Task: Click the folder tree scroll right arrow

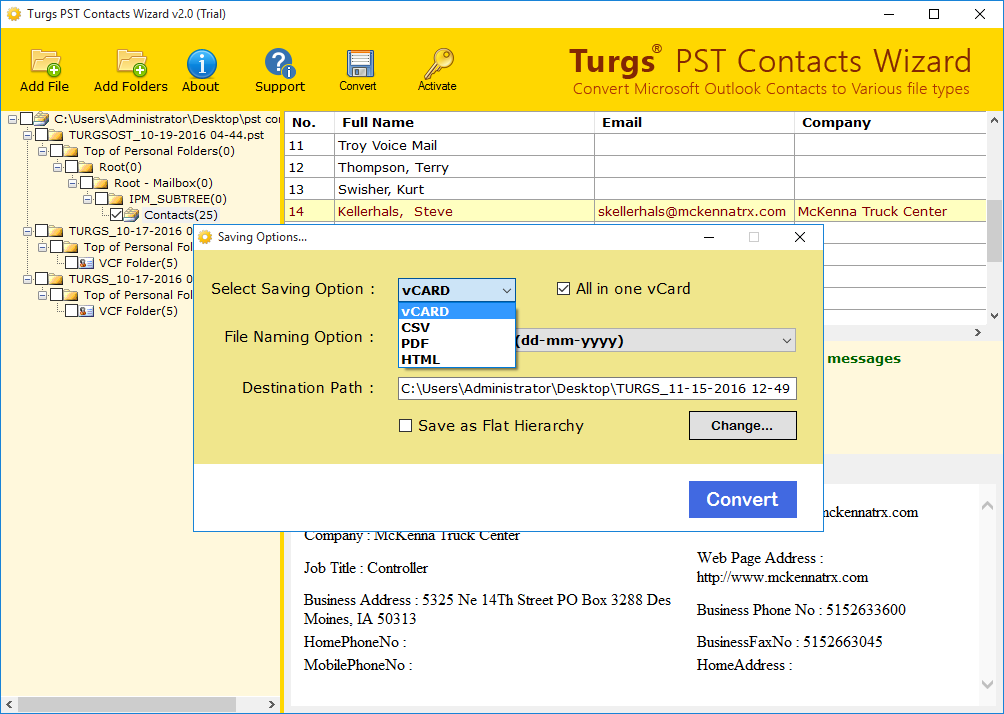Action: (272, 704)
